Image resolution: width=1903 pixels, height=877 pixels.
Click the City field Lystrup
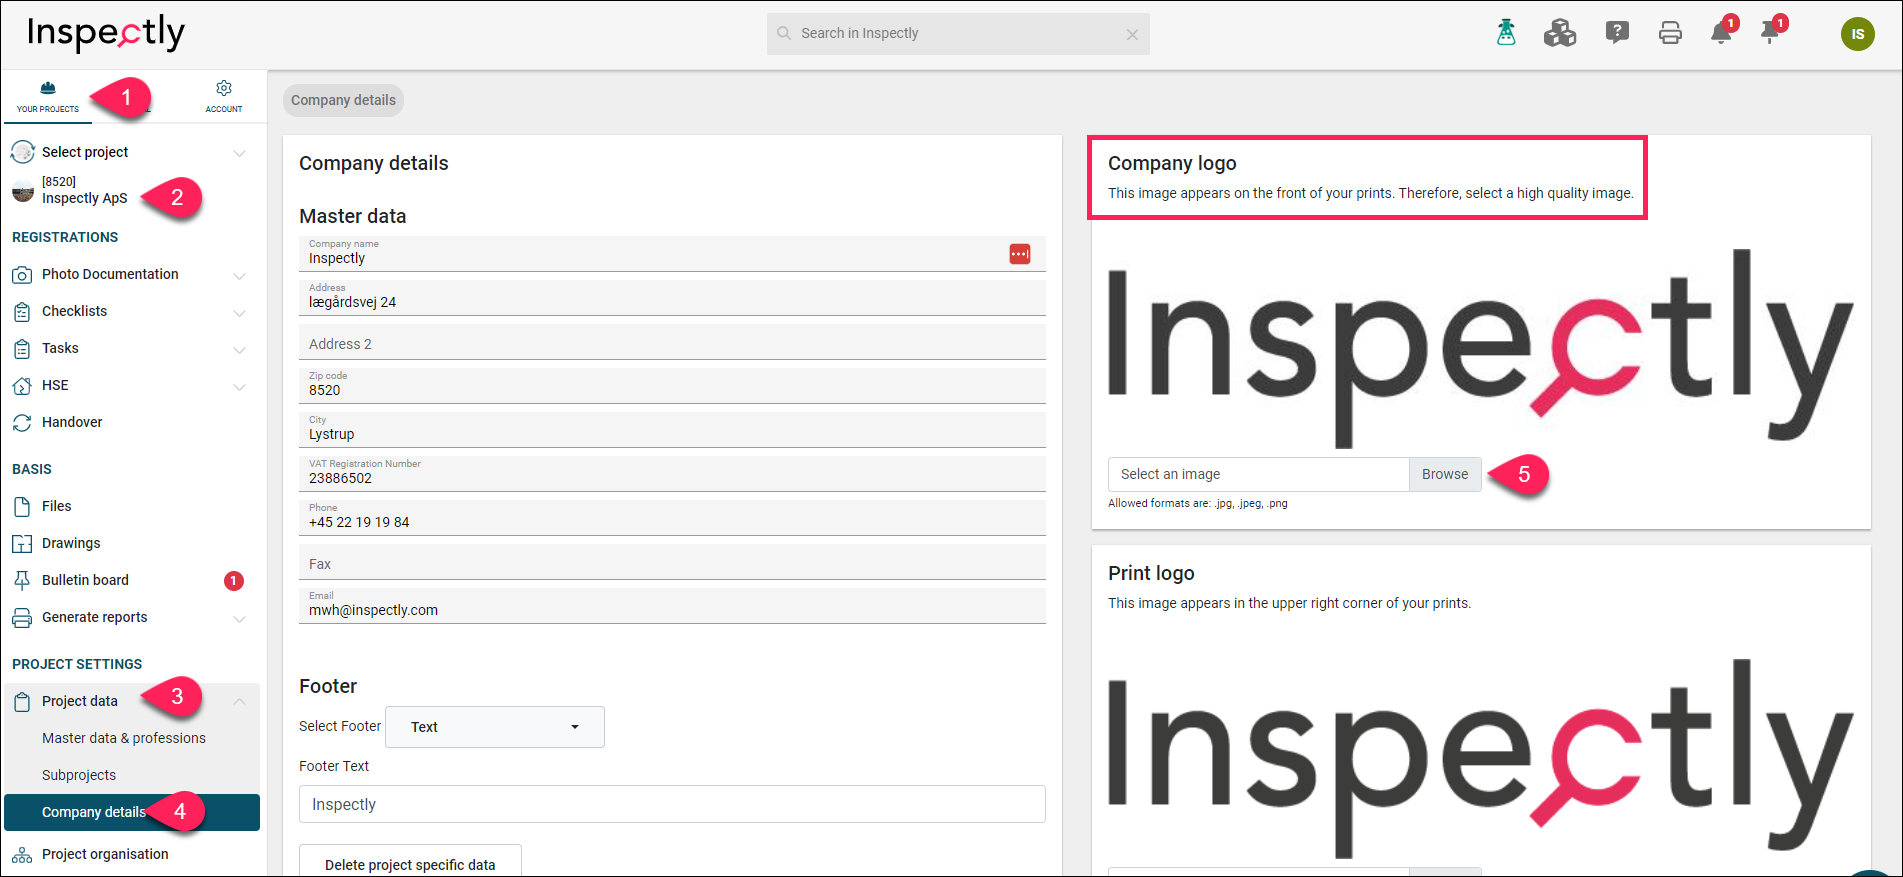[672, 430]
